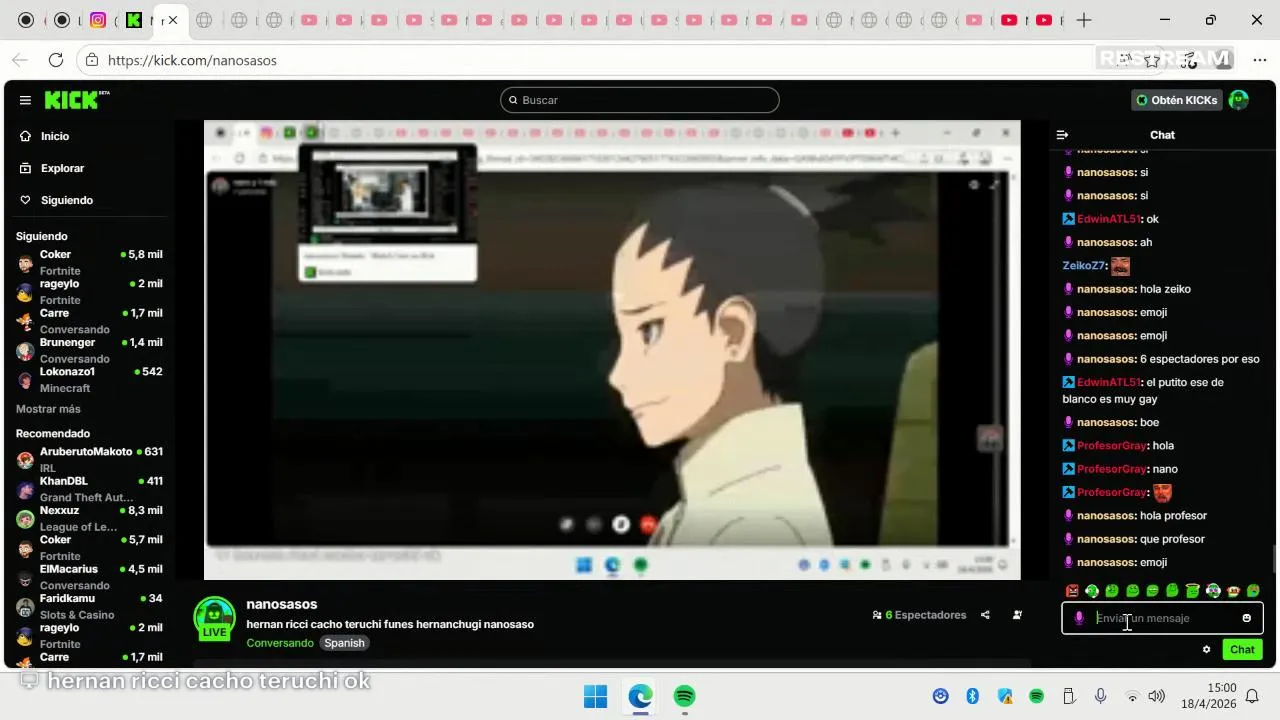Open Coker channel with 5,8 mil viewers
Viewport: 1280px width, 720px height.
pyautogui.click(x=89, y=262)
